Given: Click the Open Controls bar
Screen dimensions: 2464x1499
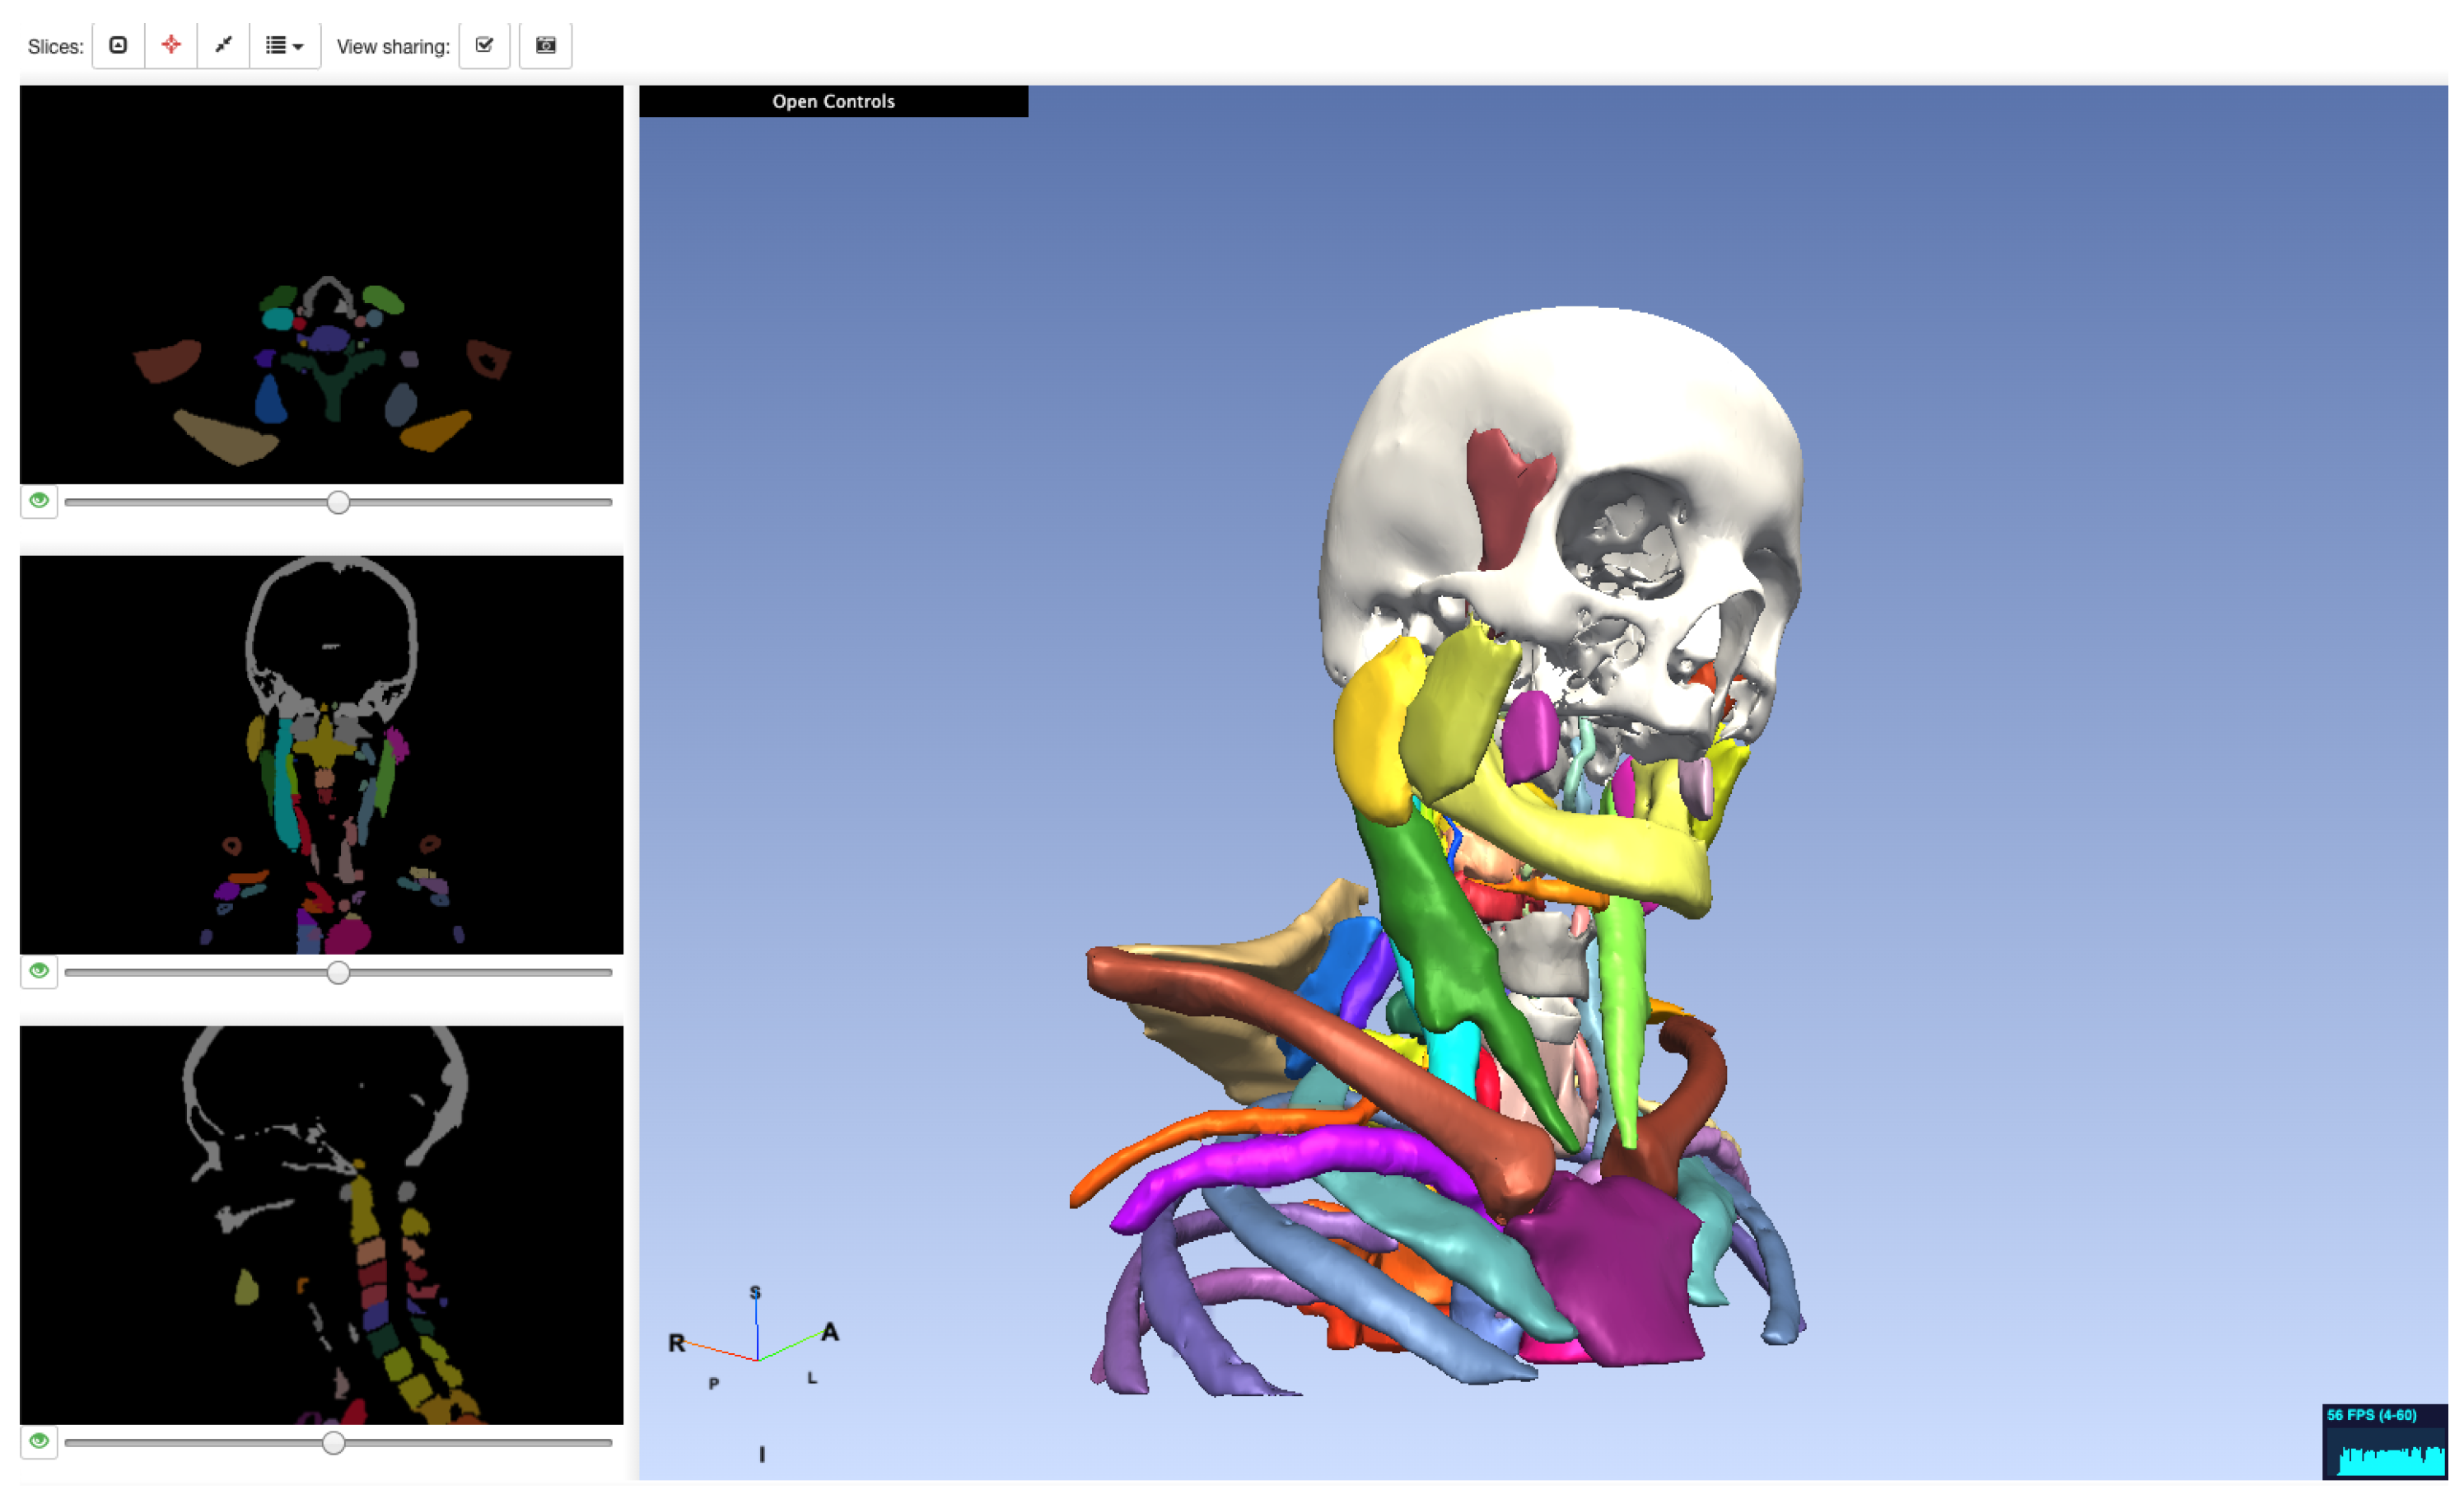Looking at the screenshot, I should click(833, 101).
